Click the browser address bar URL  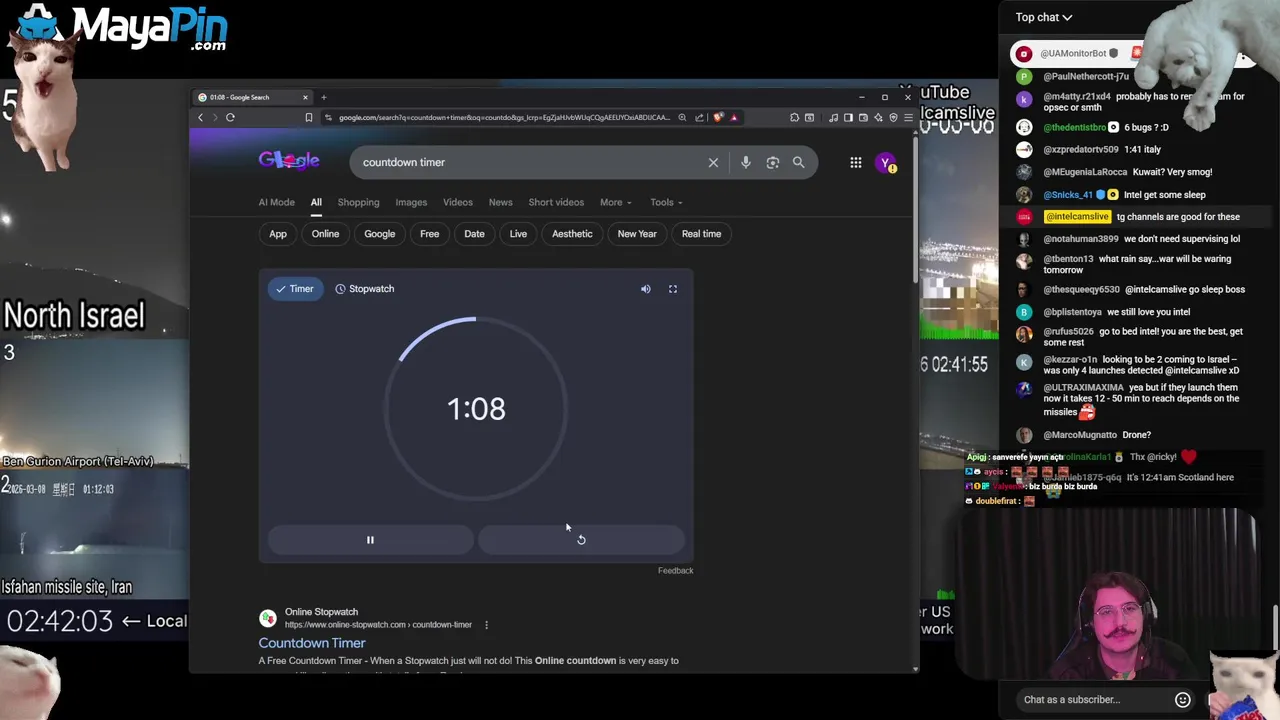503,117
